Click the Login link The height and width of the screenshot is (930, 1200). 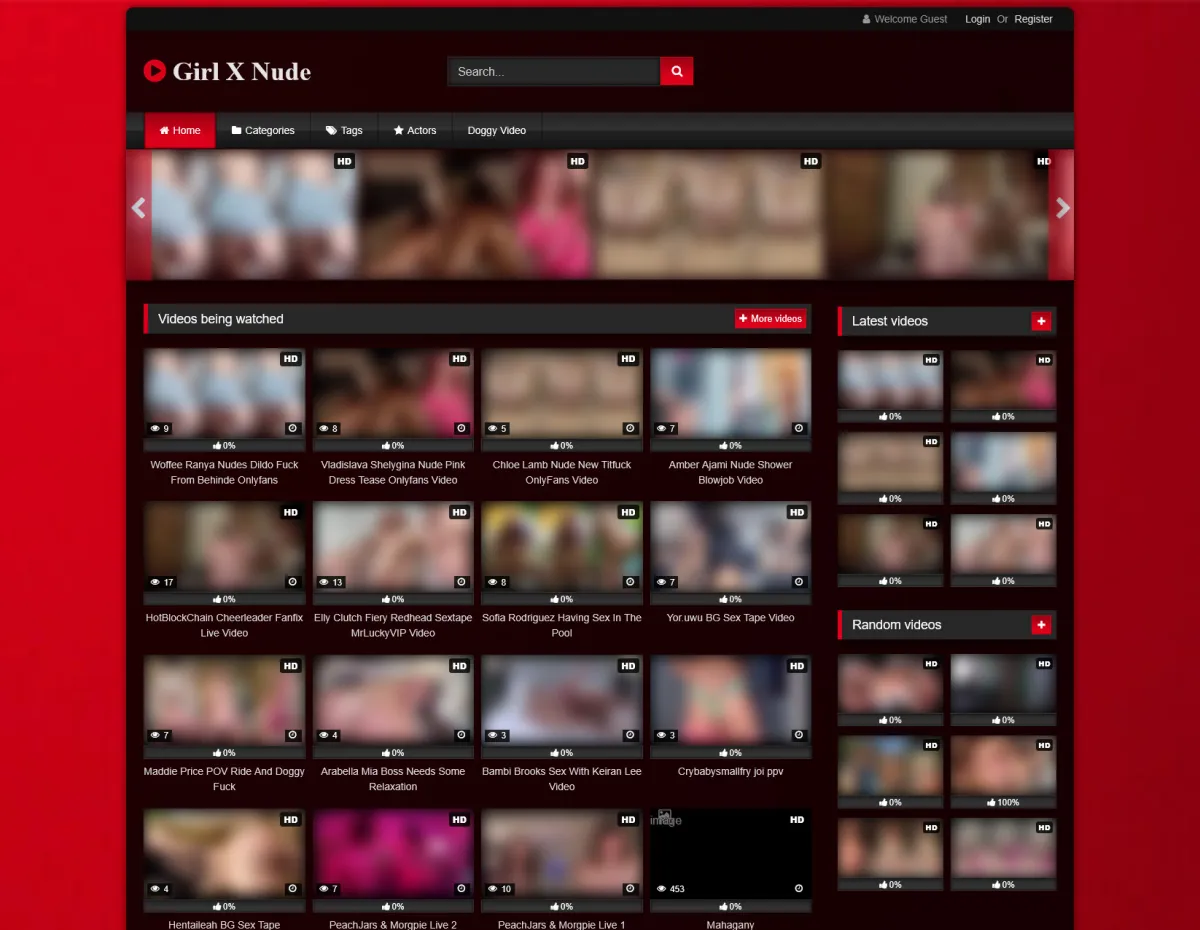click(977, 19)
